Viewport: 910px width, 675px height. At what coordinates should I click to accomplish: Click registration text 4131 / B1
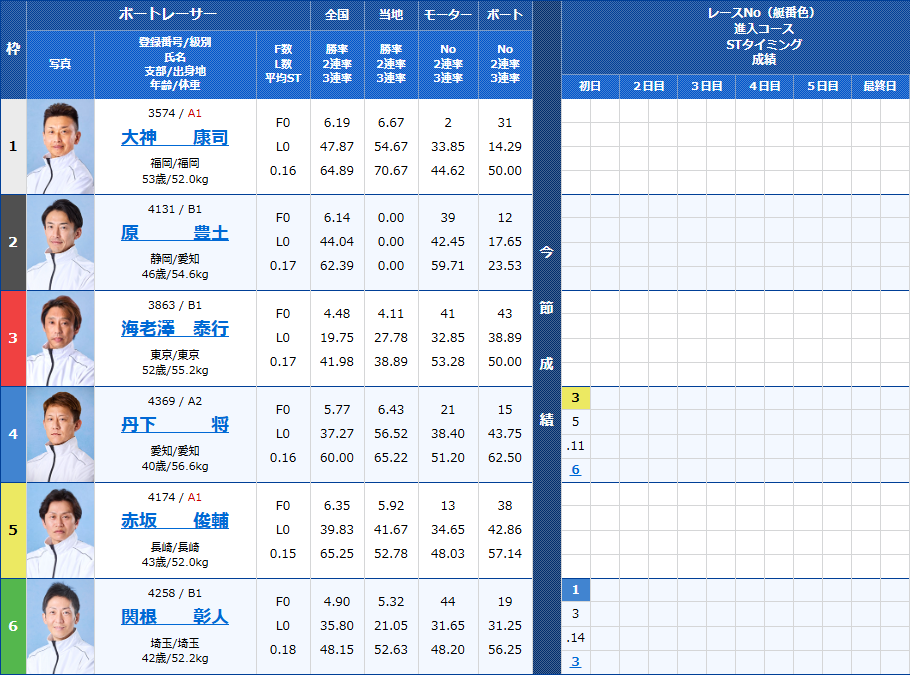click(175, 209)
